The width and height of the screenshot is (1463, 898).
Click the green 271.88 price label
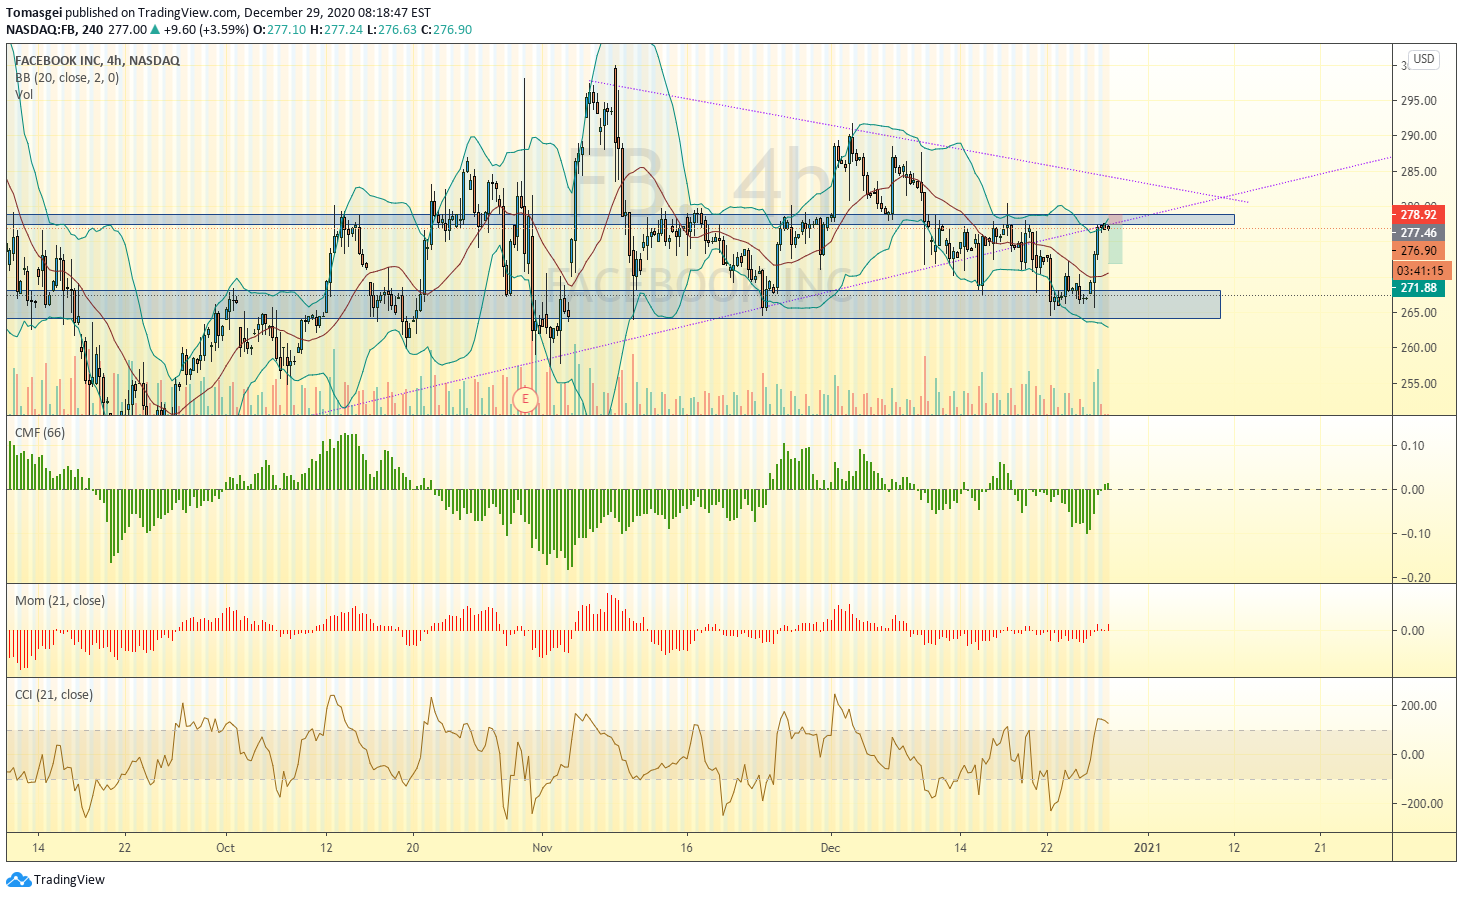pyautogui.click(x=1418, y=288)
